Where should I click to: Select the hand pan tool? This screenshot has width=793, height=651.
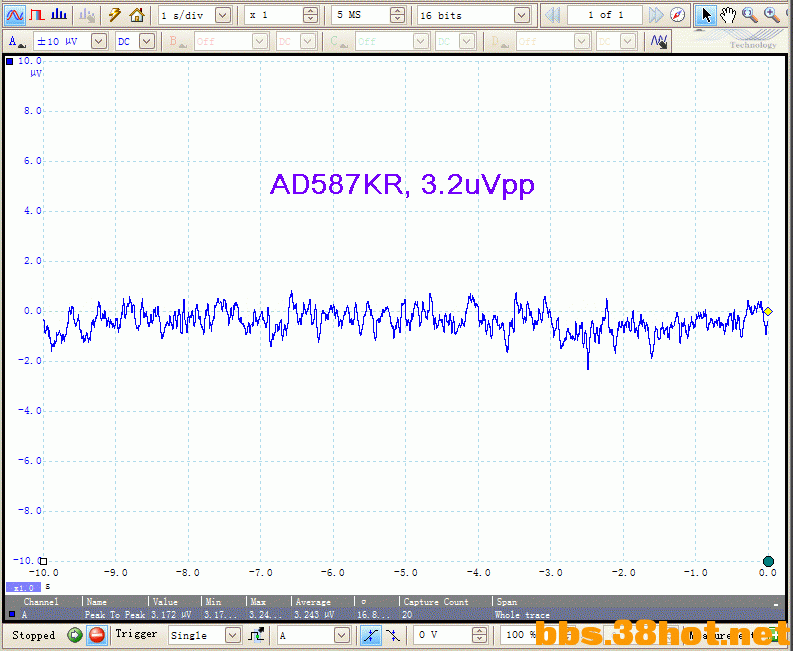point(728,15)
